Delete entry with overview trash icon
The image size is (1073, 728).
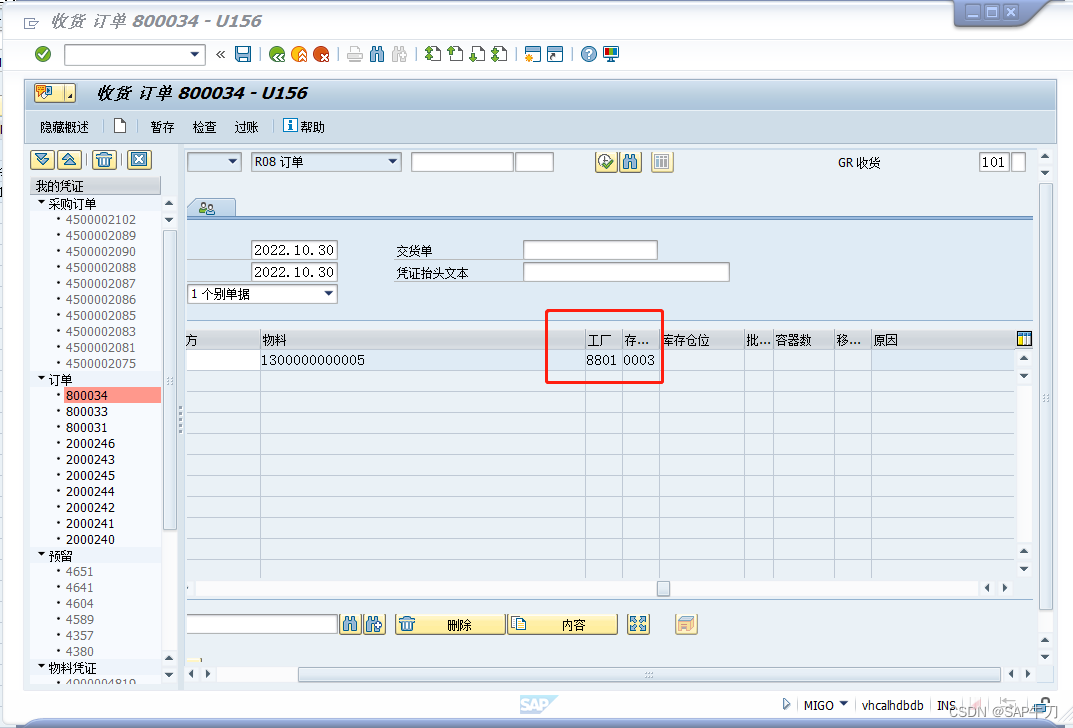(104, 160)
